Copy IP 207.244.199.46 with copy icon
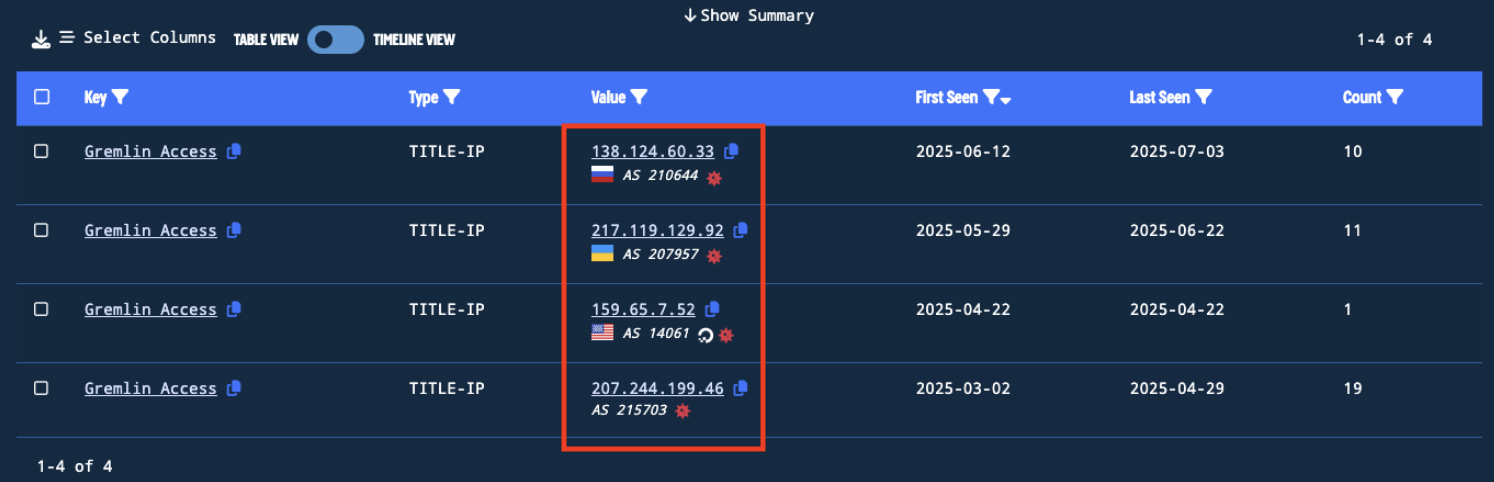This screenshot has width=1494, height=482. (x=740, y=388)
